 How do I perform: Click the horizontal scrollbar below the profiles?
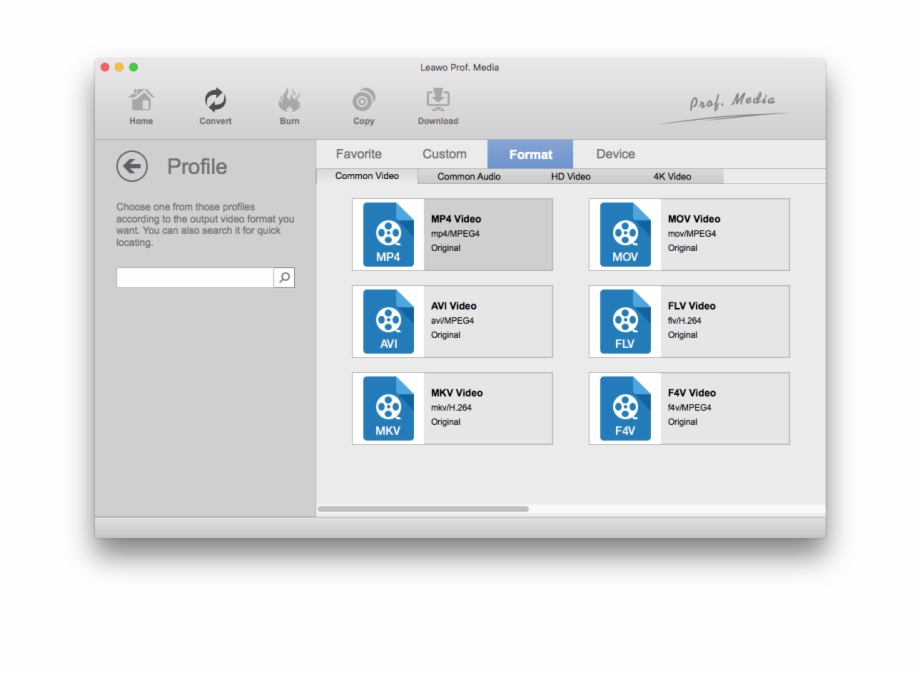[x=425, y=508]
